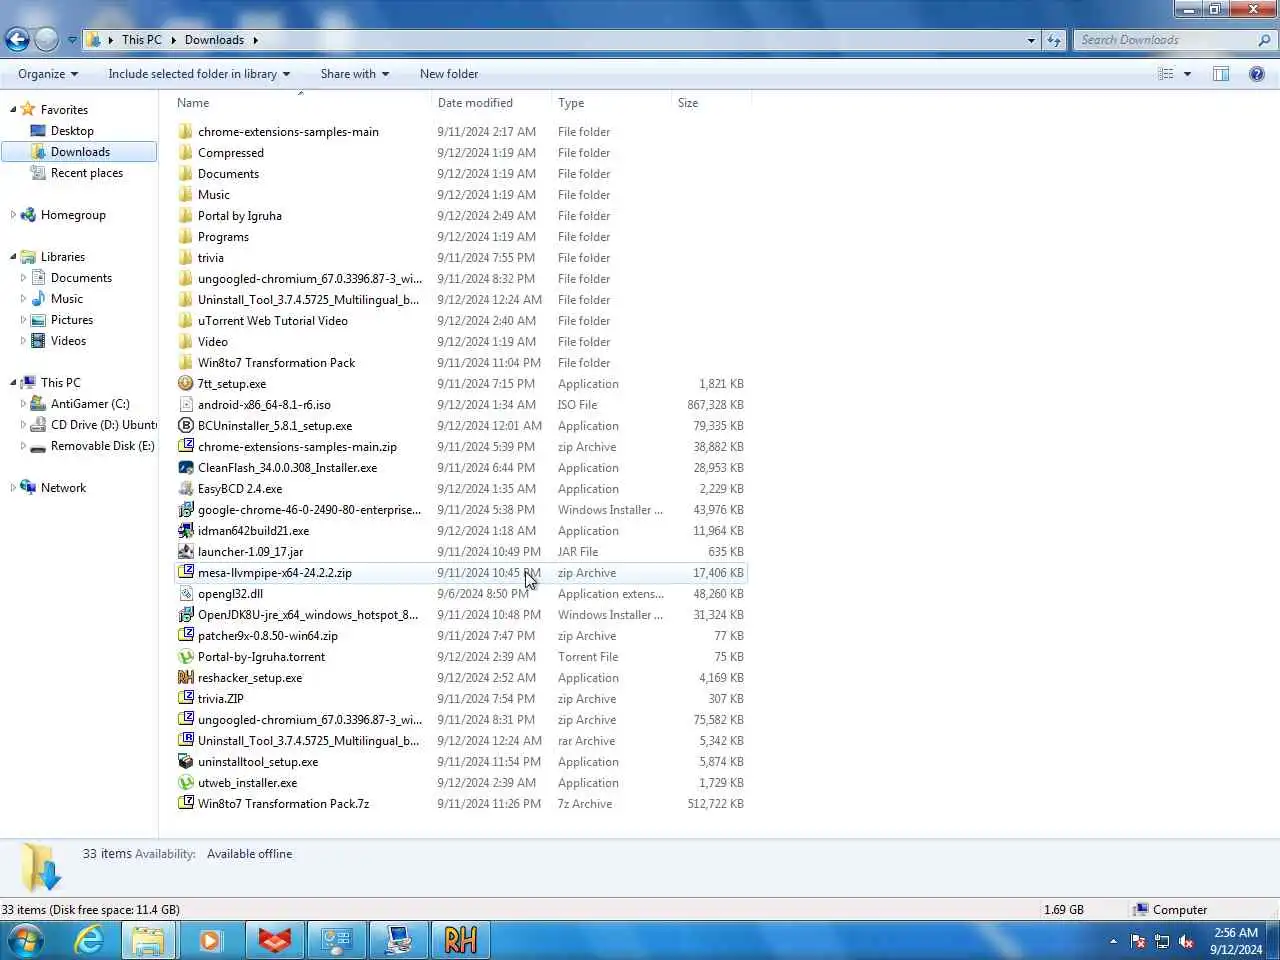Click the Back navigation arrow button
Image resolution: width=1280 pixels, height=960 pixels.
pos(17,39)
